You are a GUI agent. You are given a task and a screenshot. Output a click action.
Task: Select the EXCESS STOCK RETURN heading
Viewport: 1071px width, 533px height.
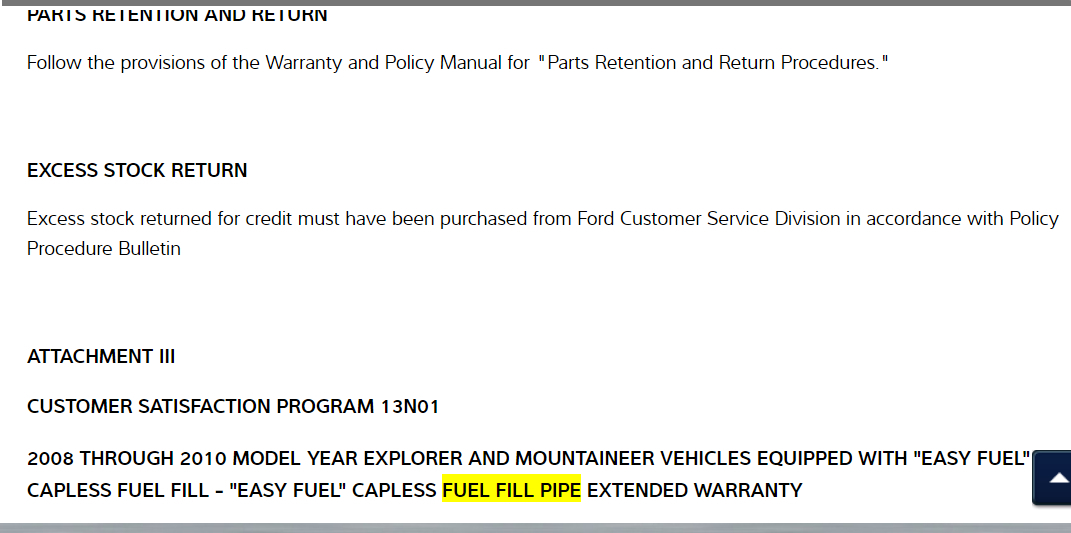coord(137,170)
